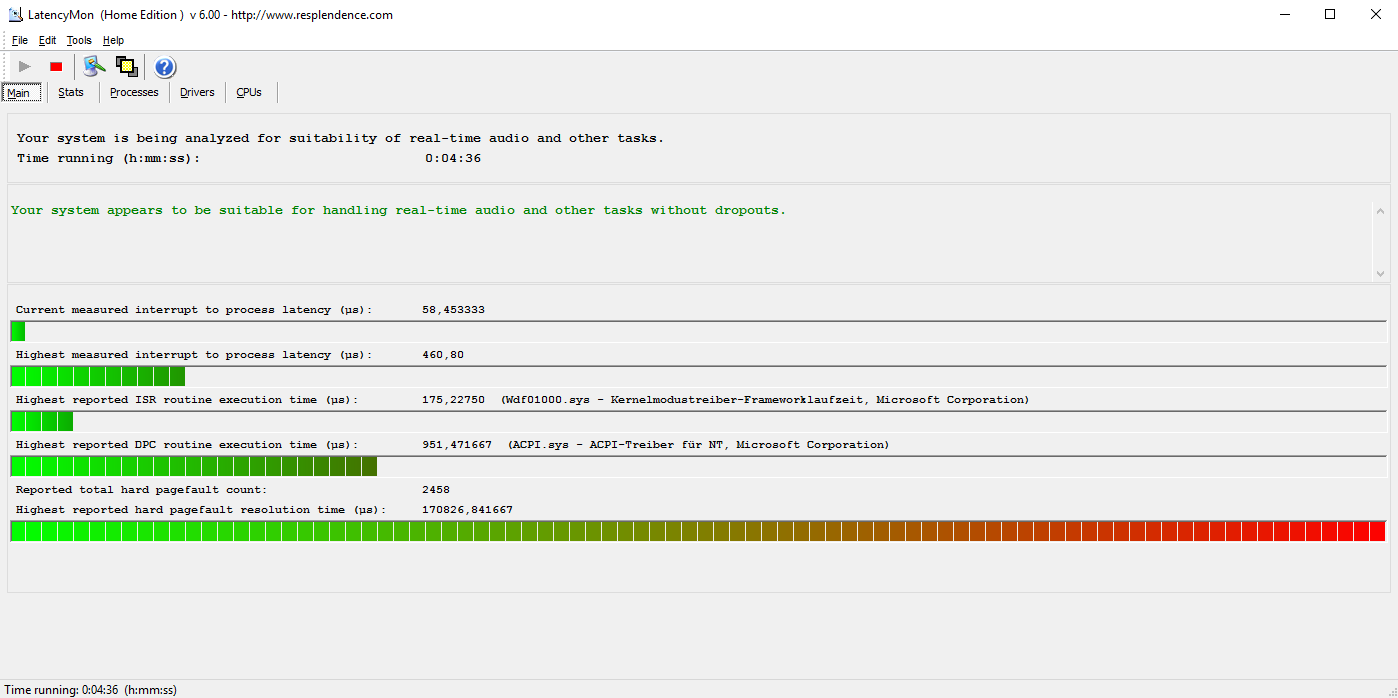
Task: Open the File menu
Action: point(20,41)
